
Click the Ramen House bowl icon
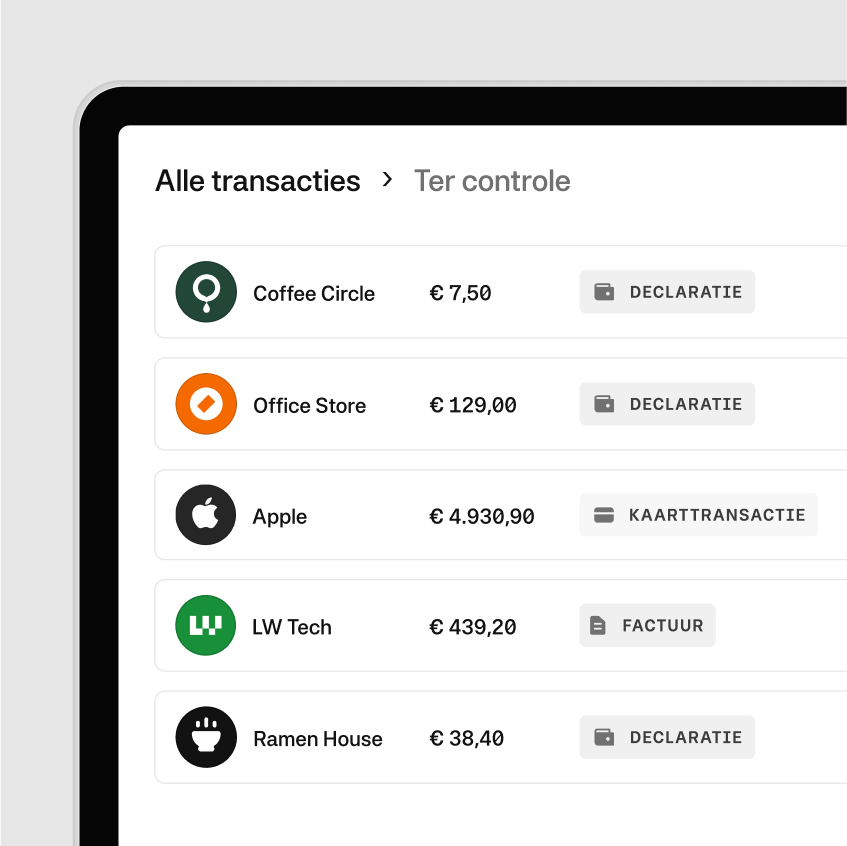pyautogui.click(x=206, y=737)
